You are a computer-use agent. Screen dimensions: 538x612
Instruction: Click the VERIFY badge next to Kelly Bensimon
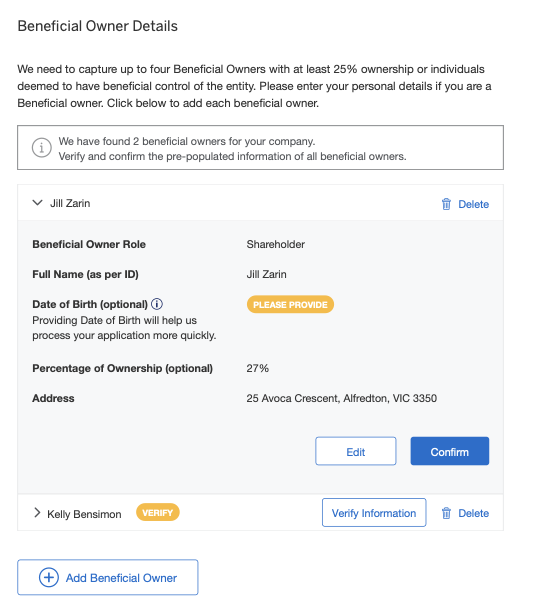157,512
